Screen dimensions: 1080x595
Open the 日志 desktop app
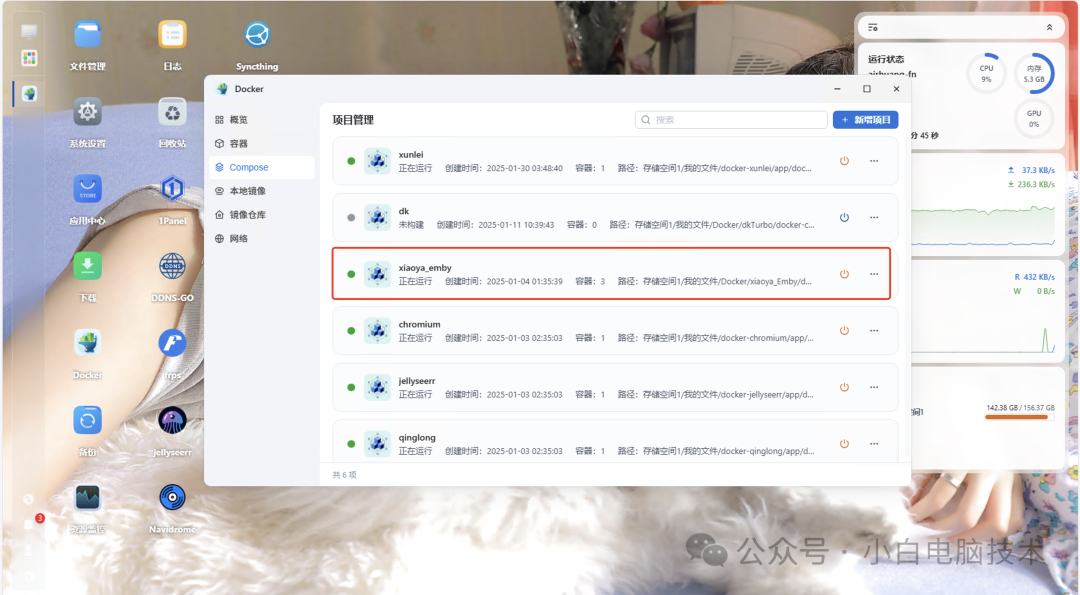pyautogui.click(x=172, y=34)
